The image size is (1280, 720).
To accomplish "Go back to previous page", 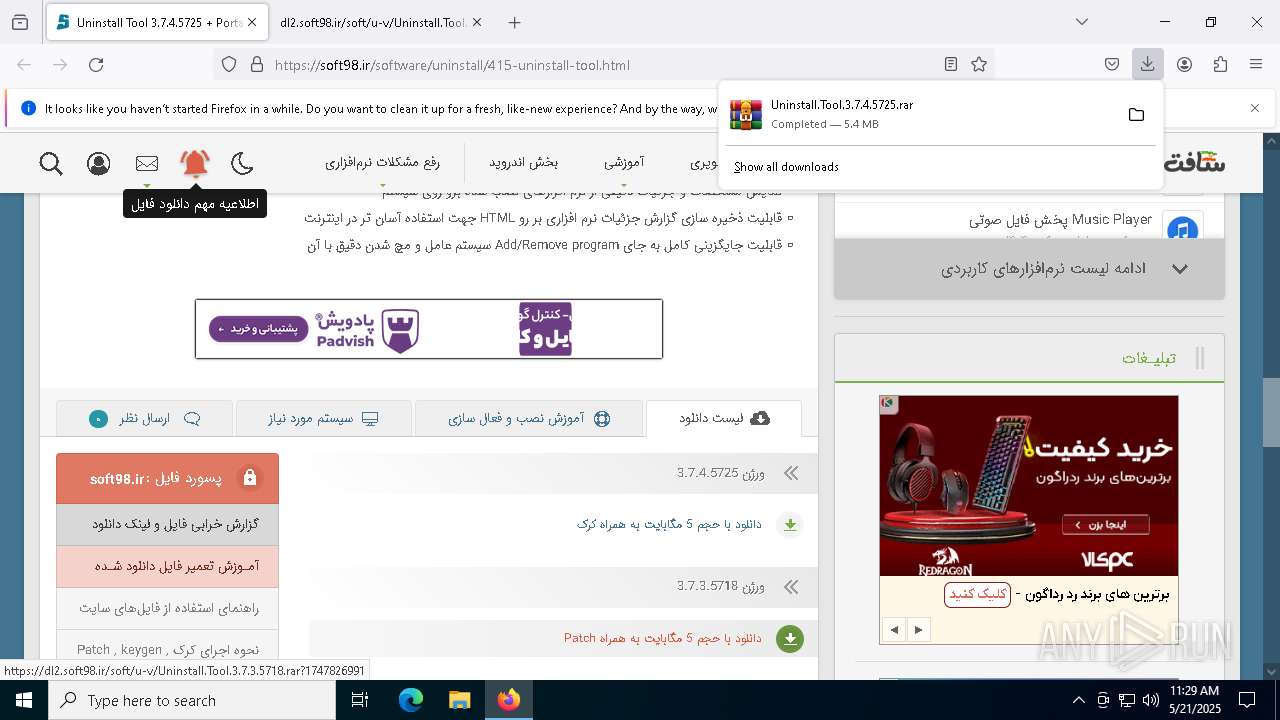I will click(24, 65).
